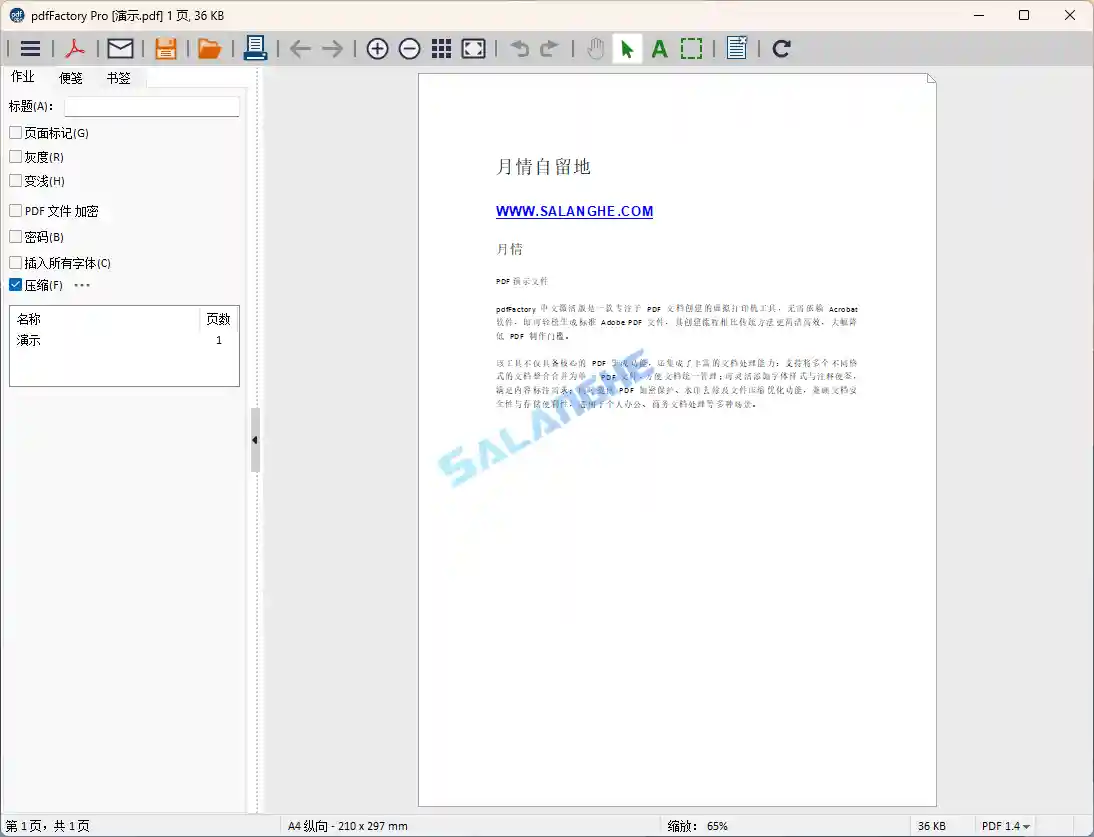Click inside the 标题 title input field
This screenshot has height=837, width=1094.
point(151,105)
